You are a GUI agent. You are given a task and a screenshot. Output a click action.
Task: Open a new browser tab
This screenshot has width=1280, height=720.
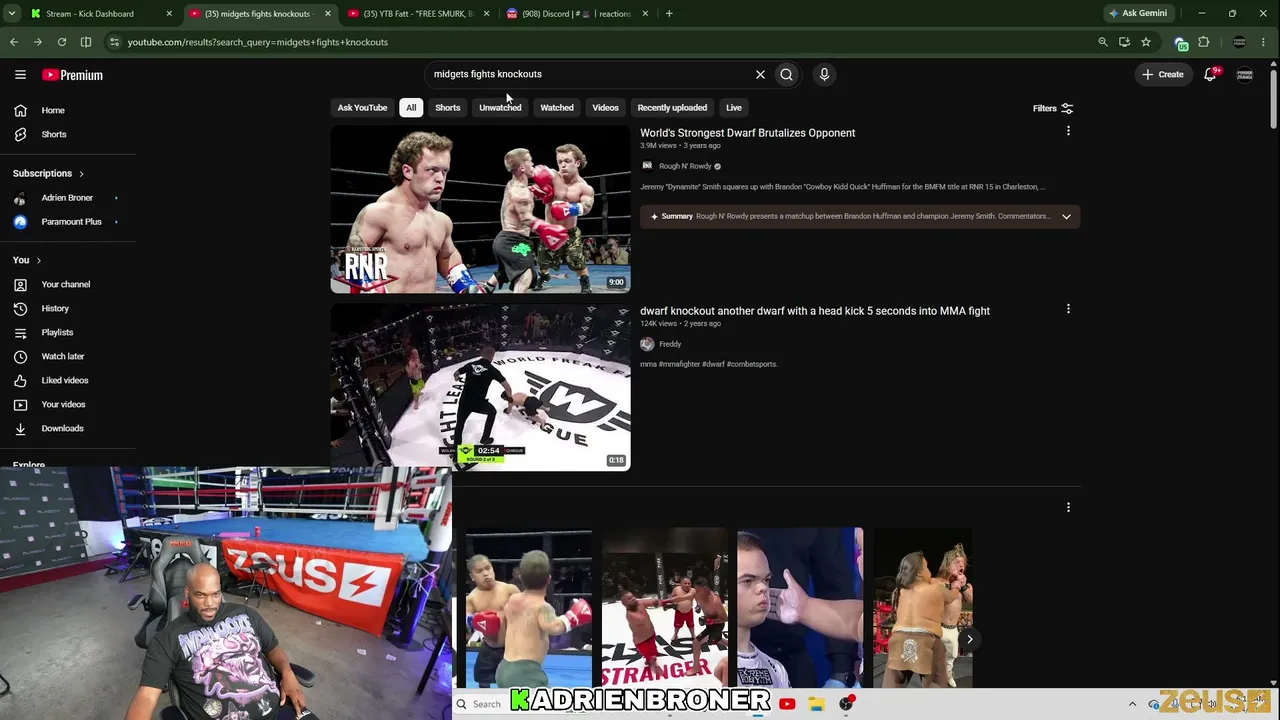[x=669, y=14]
